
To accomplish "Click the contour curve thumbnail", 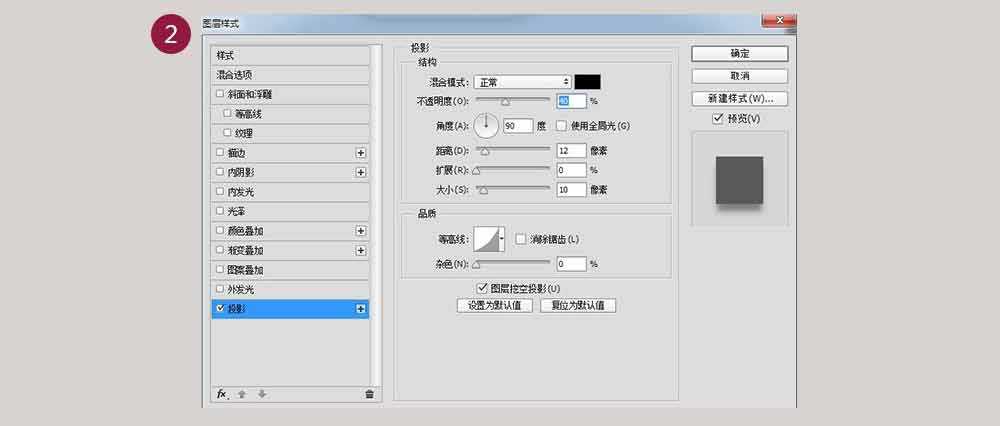I will click(x=486, y=239).
